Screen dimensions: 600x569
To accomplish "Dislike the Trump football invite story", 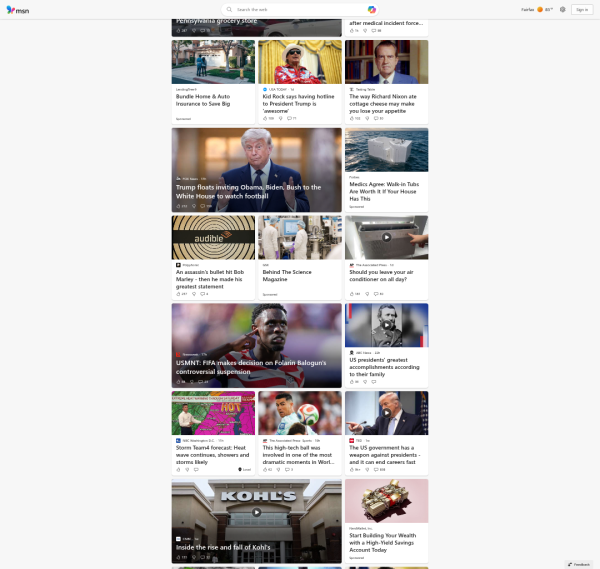I will coord(194,206).
